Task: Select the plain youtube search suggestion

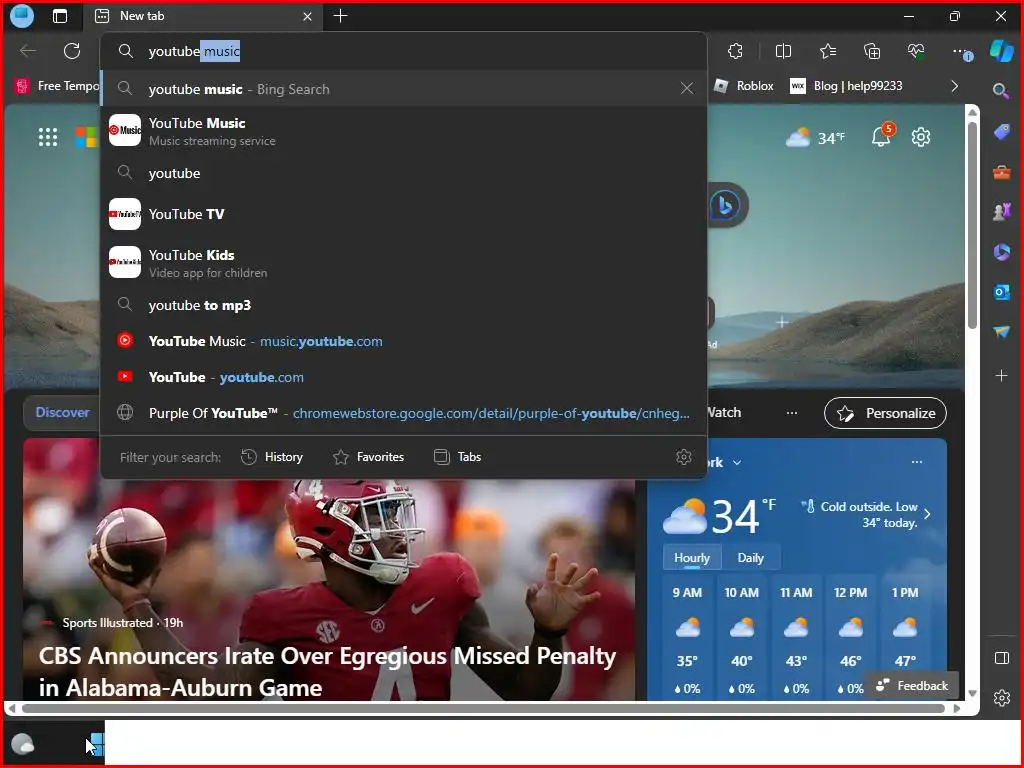Action: [404, 173]
